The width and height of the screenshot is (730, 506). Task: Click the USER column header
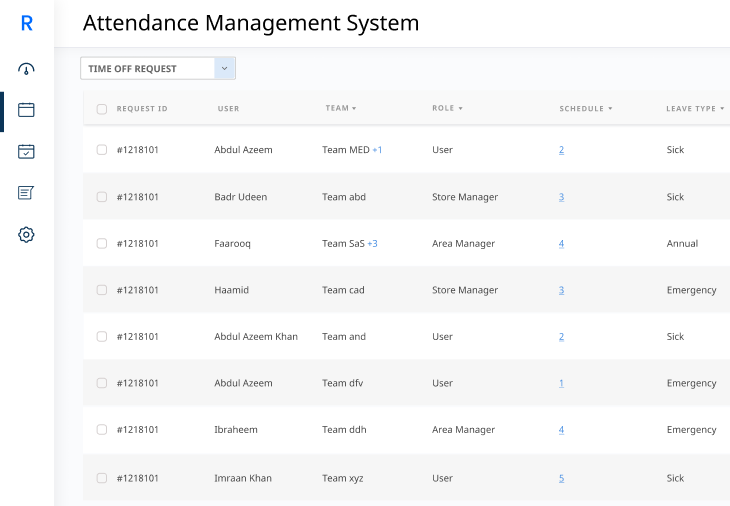[228, 108]
